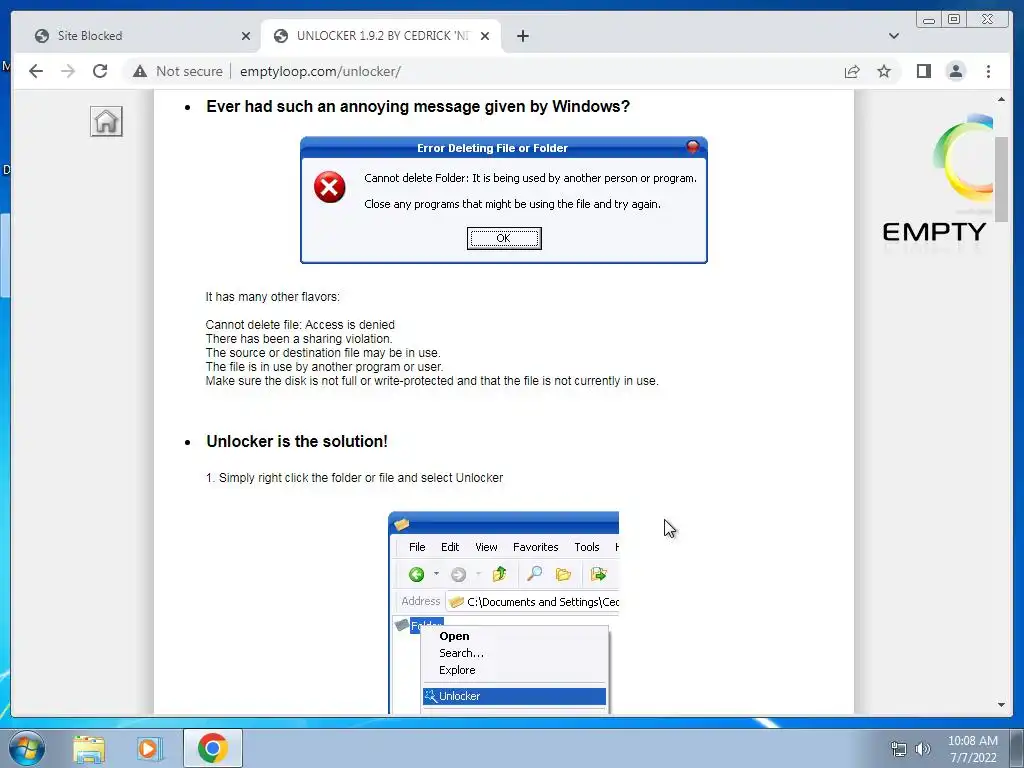Screen dimensions: 1024x768
Task: Click the vertical scrollbar thumb
Action: pyautogui.click(x=1001, y=179)
